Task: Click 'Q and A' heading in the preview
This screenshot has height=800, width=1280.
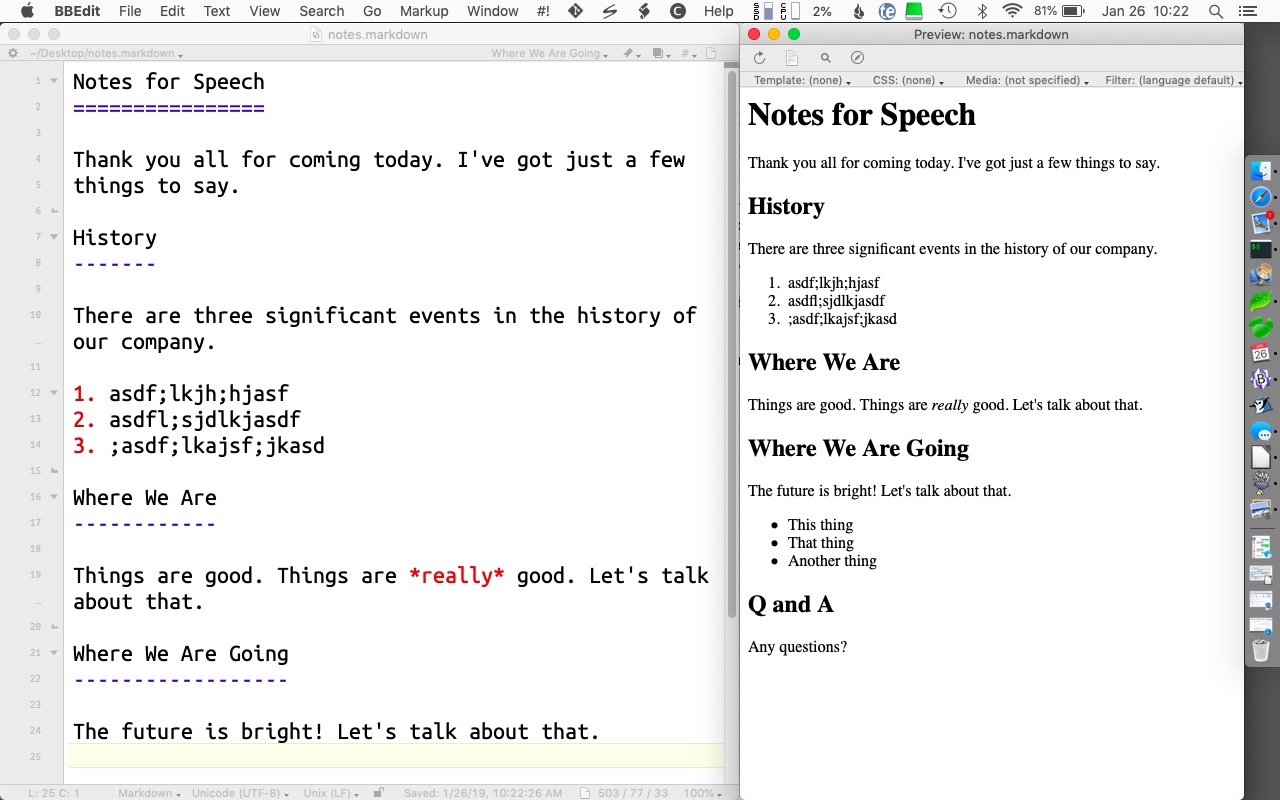Action: pyautogui.click(x=790, y=604)
